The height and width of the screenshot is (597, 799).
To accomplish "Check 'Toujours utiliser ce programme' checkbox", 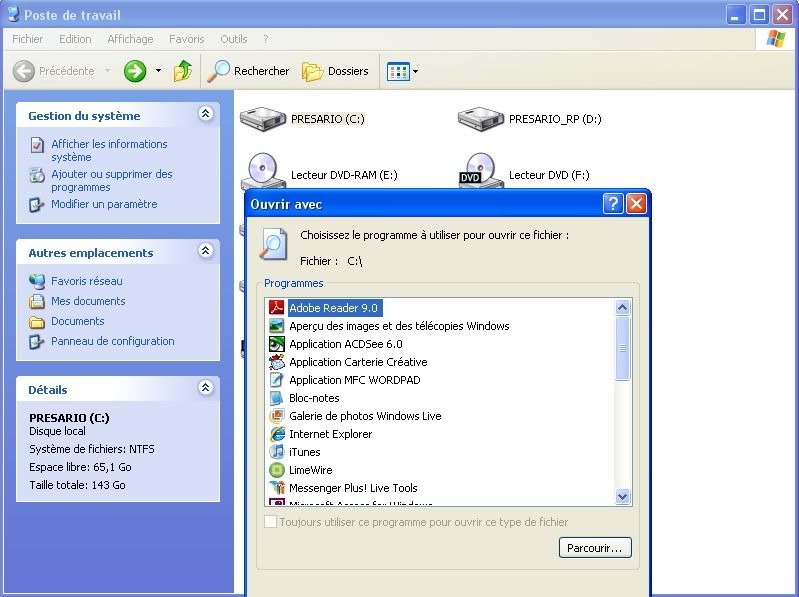I will tap(270, 522).
